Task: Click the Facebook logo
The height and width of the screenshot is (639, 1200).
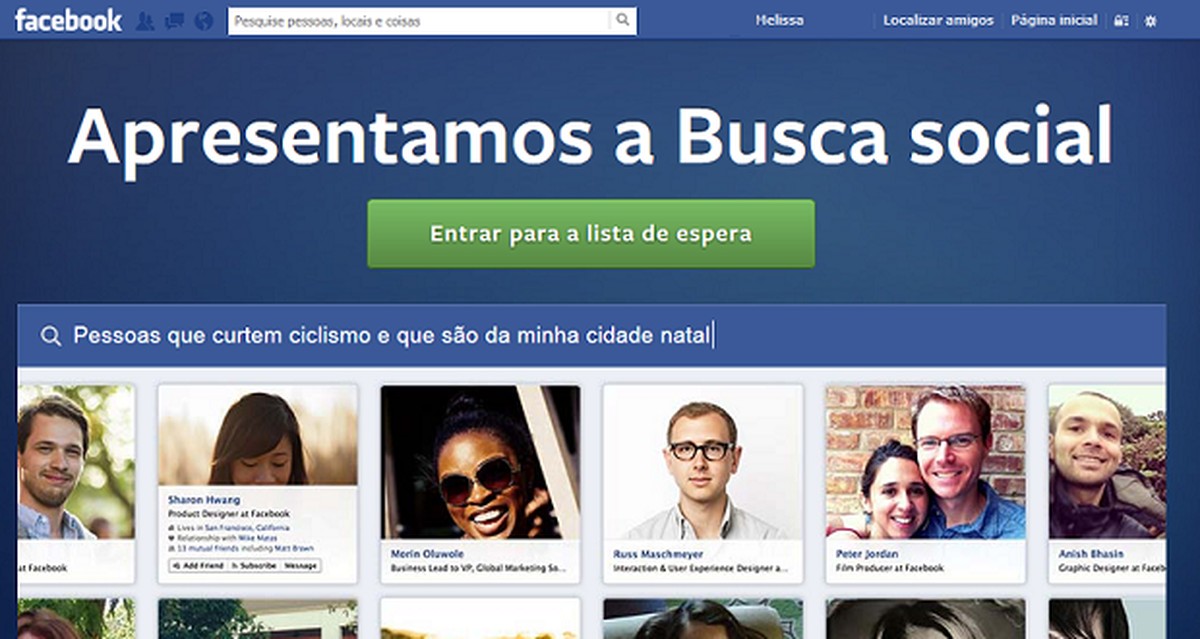Action: (67, 20)
